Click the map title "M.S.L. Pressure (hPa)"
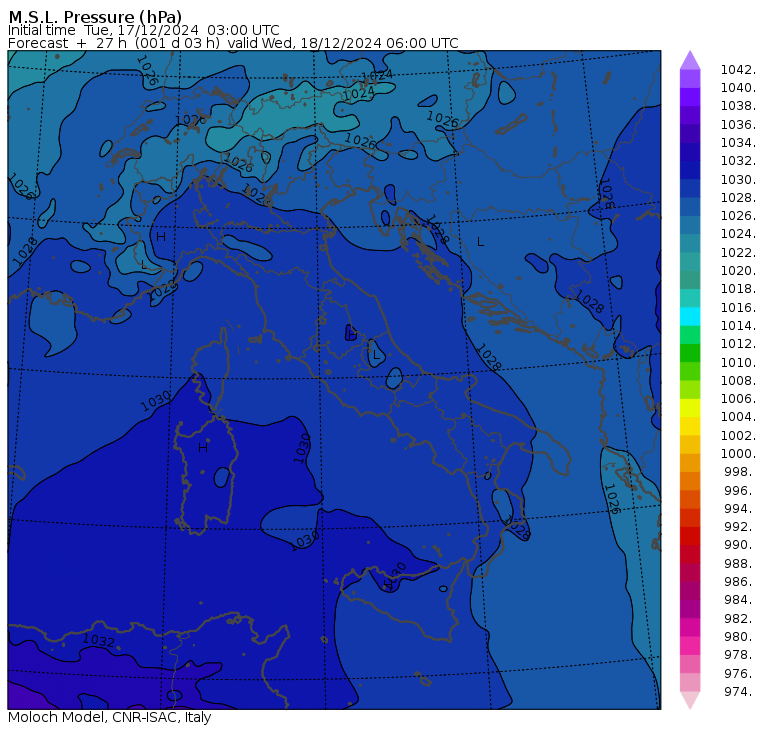This screenshot has width=760, height=731. [x=95, y=16]
